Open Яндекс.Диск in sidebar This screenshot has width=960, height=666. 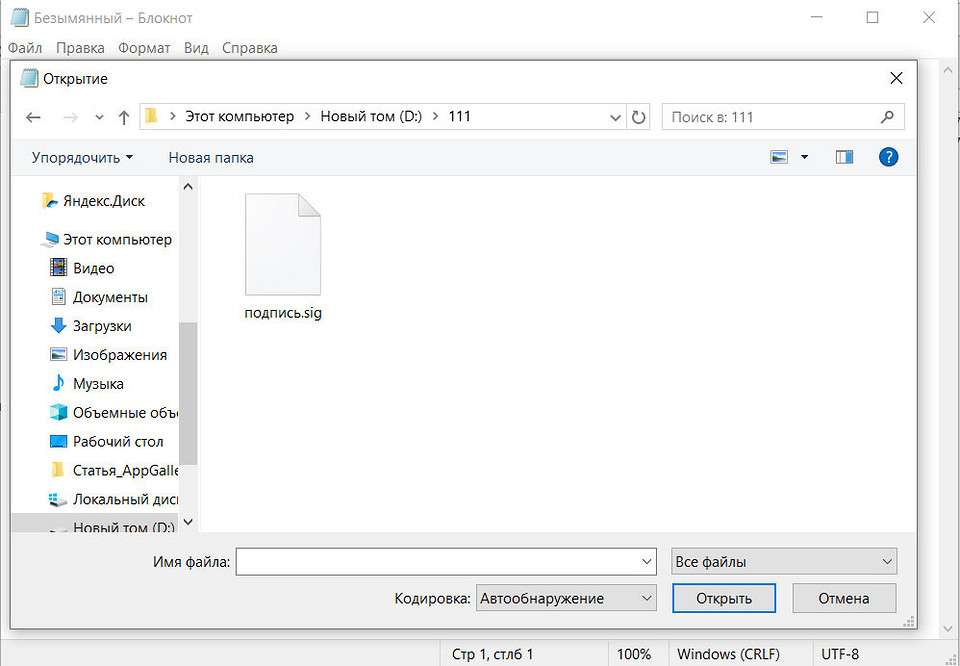point(103,201)
